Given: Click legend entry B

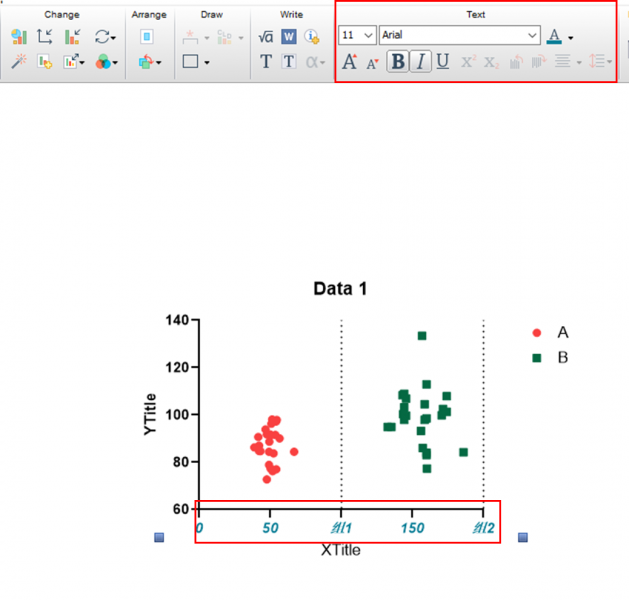Looking at the screenshot, I should click(563, 358).
